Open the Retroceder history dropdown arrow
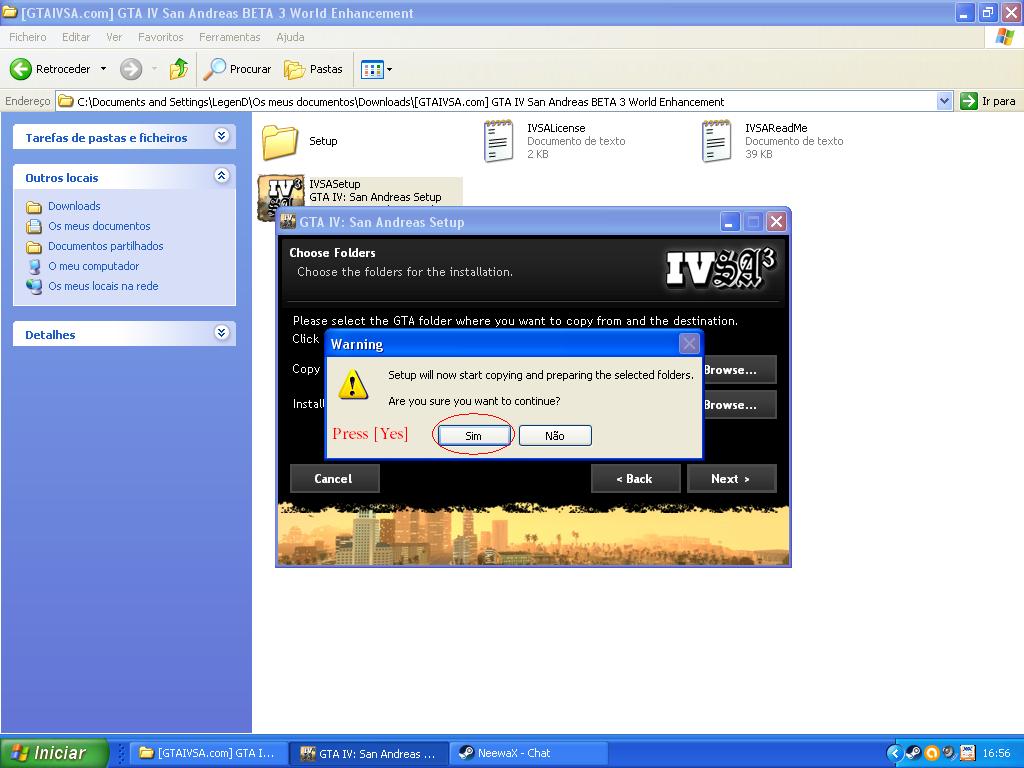 (103, 69)
